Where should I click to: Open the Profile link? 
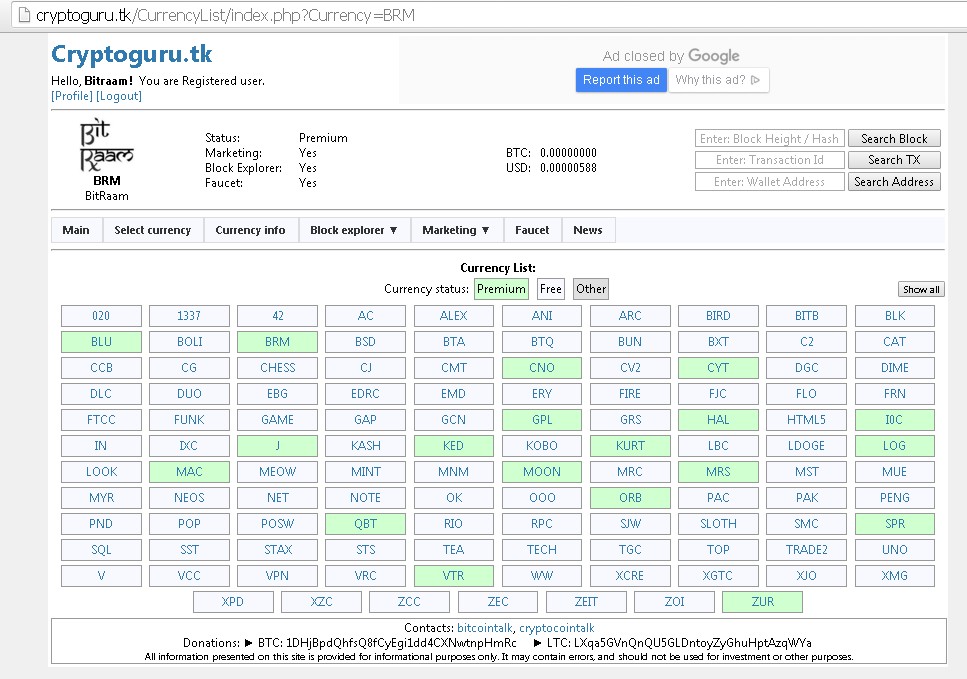[72, 96]
